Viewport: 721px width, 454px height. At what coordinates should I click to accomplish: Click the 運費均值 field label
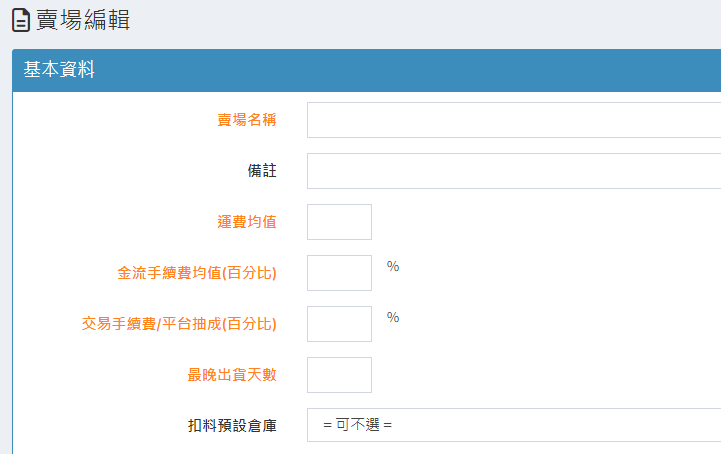[x=247, y=222]
